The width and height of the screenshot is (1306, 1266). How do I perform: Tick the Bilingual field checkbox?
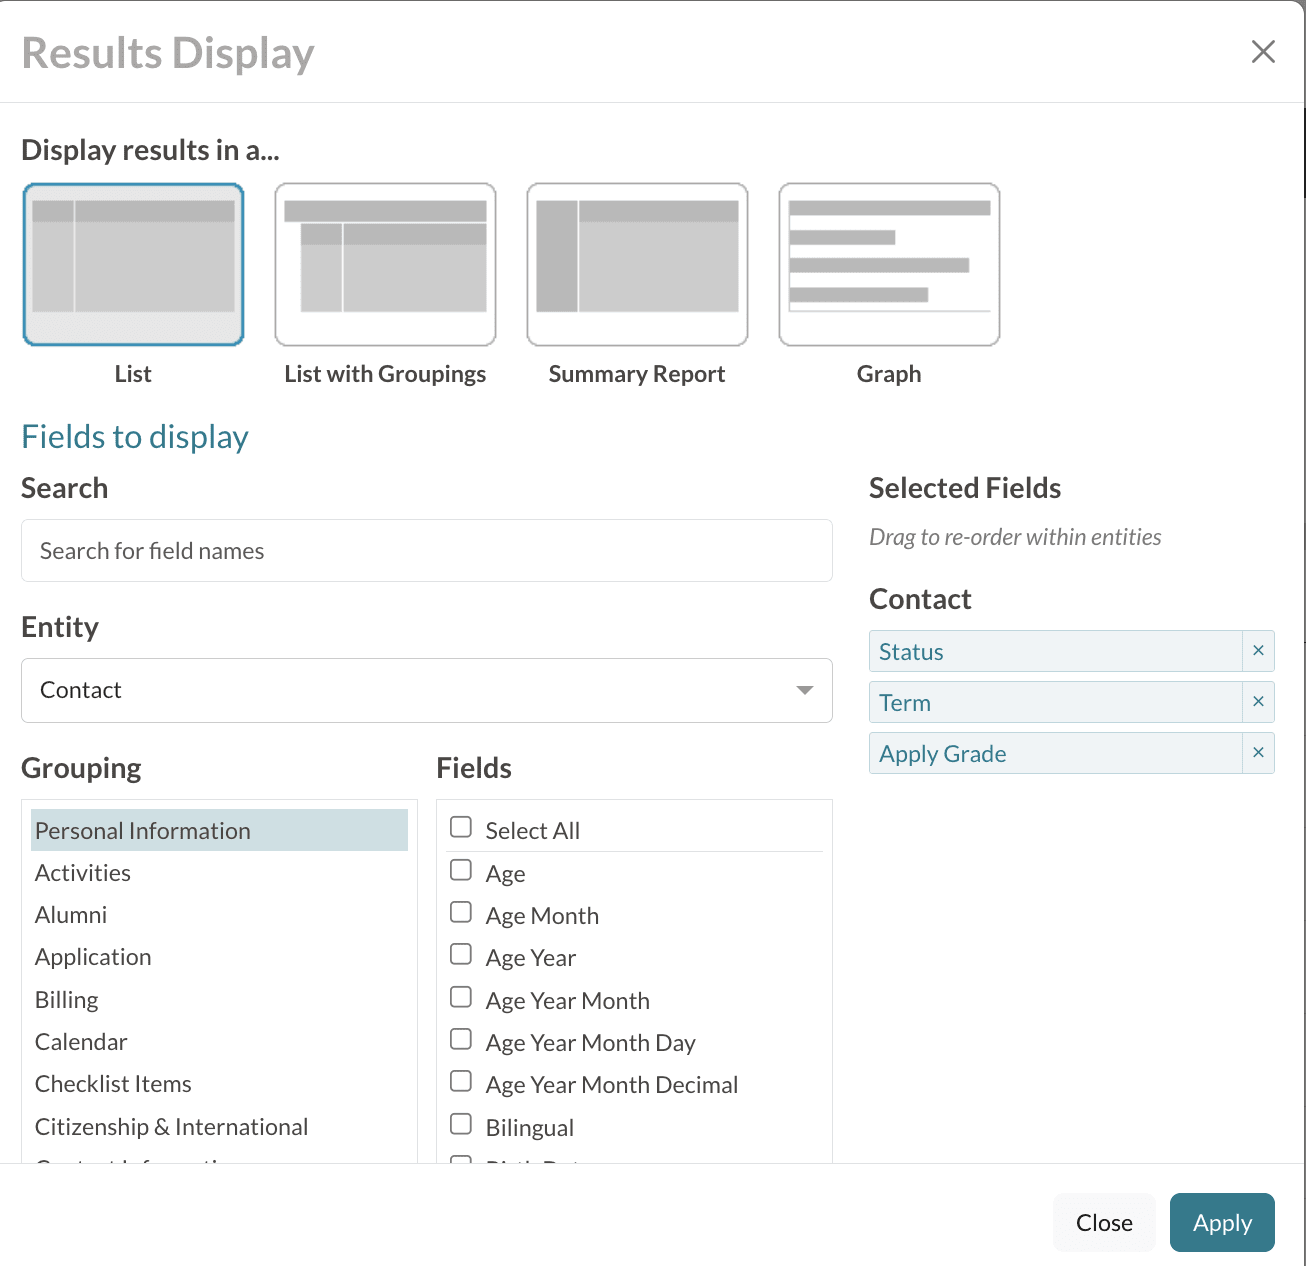click(461, 1125)
